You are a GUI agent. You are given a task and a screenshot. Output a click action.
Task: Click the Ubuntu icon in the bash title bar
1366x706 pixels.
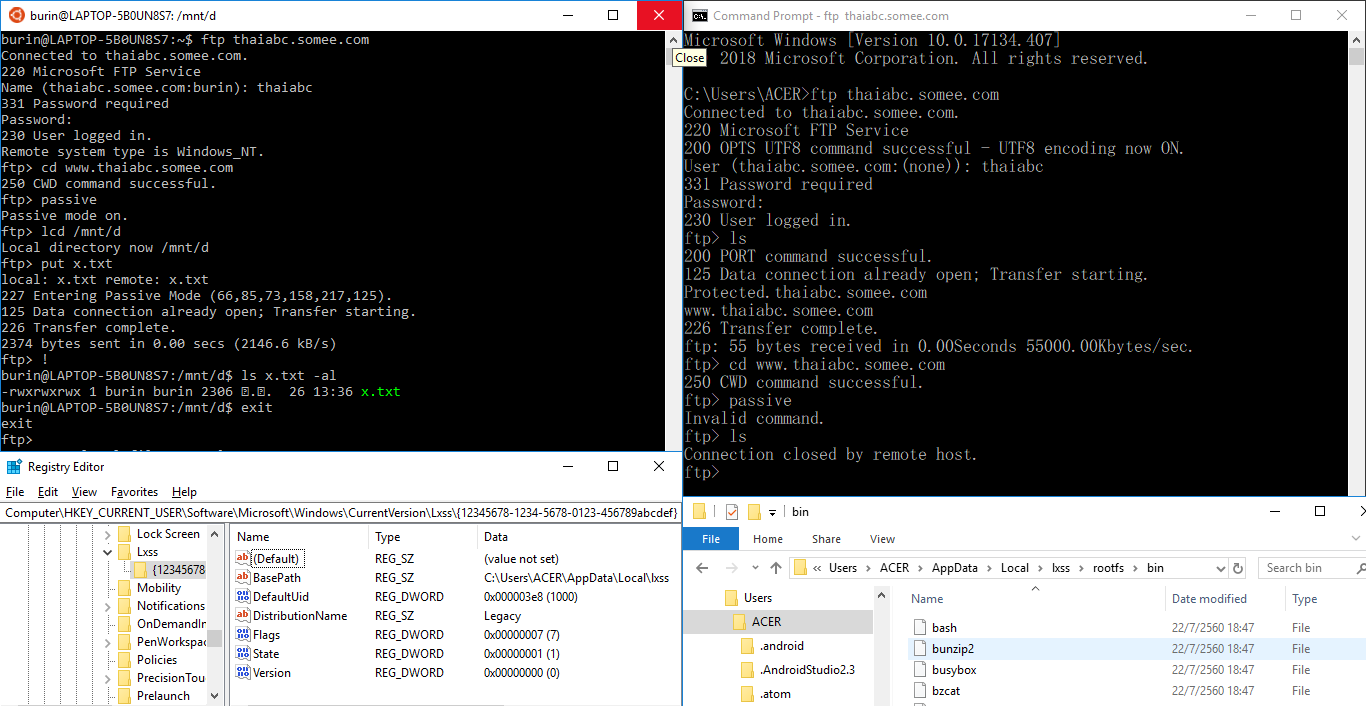point(13,15)
